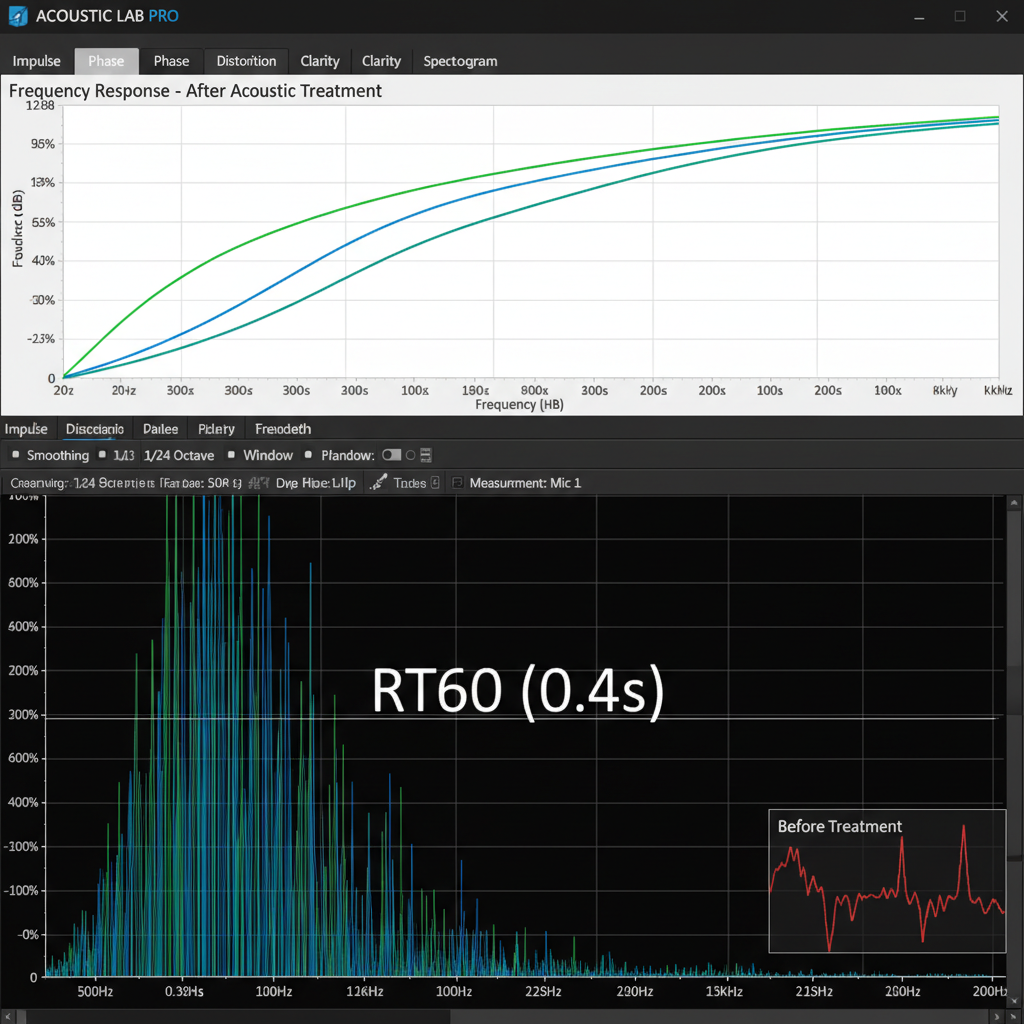Close the Acoustic Lab Pro window
This screenshot has width=1024, height=1024.
click(1002, 16)
